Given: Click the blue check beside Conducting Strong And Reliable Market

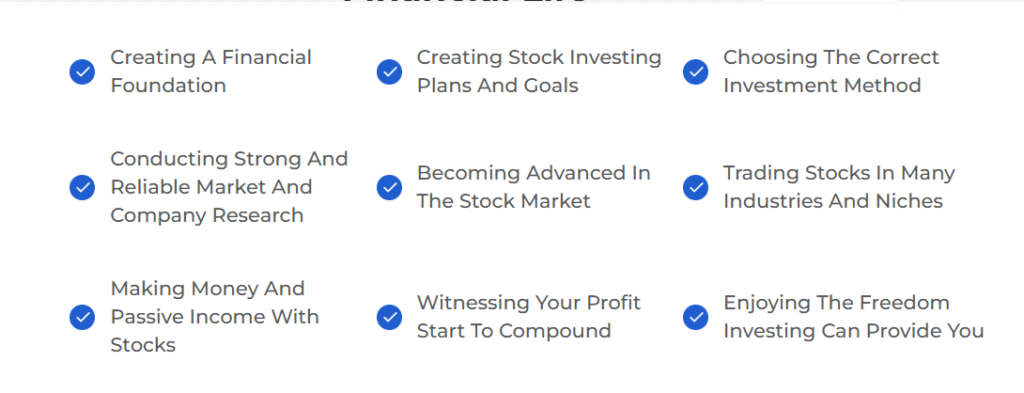Looking at the screenshot, I should [82, 187].
